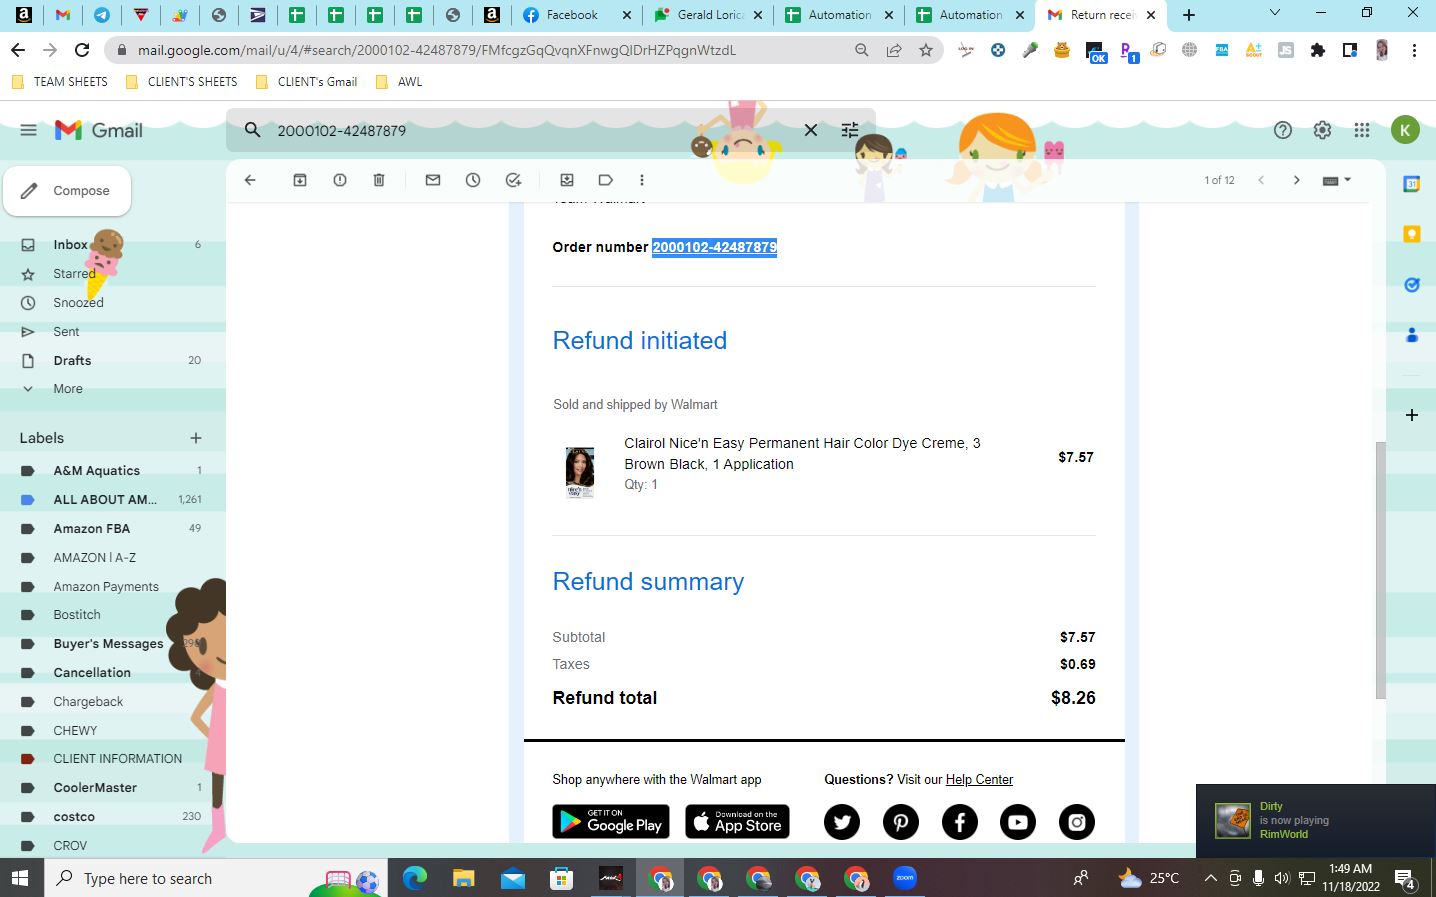Apply a label to this email

click(x=605, y=180)
